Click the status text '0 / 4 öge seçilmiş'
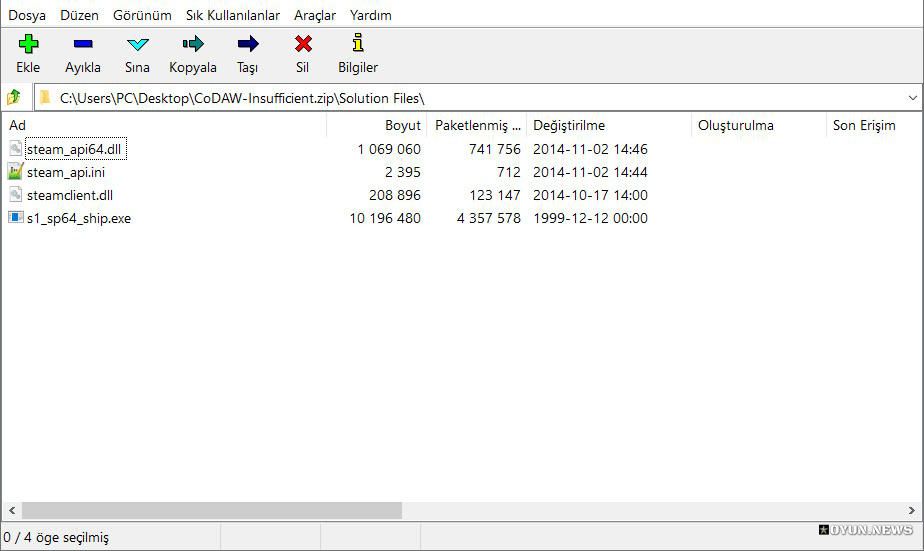924x551 pixels. [56, 537]
